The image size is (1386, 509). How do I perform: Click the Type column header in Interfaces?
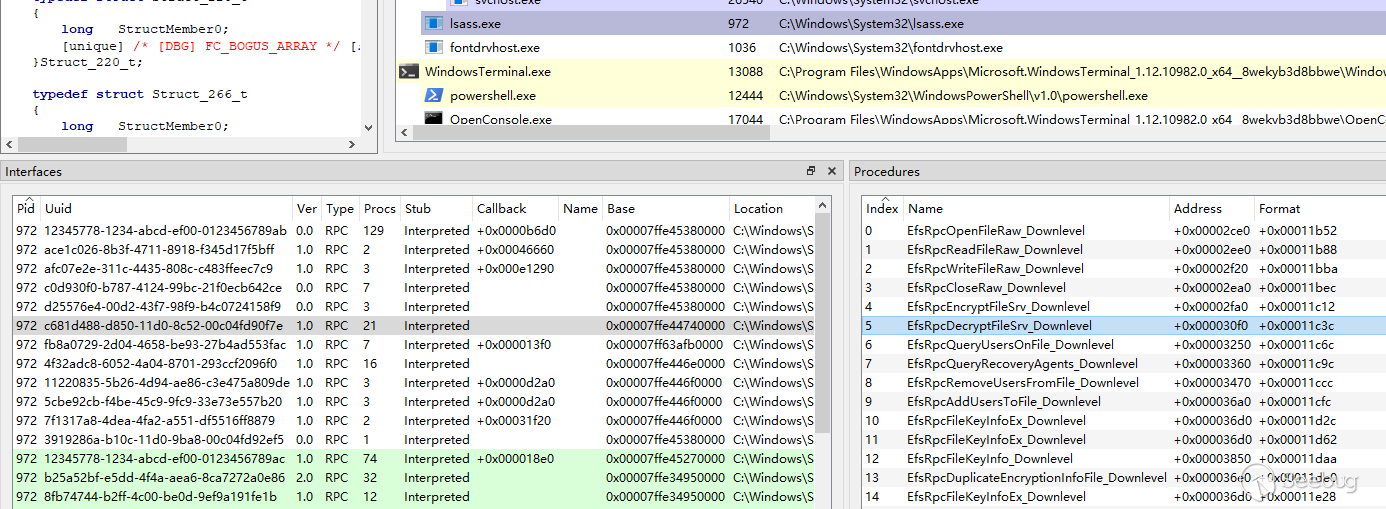[340, 209]
